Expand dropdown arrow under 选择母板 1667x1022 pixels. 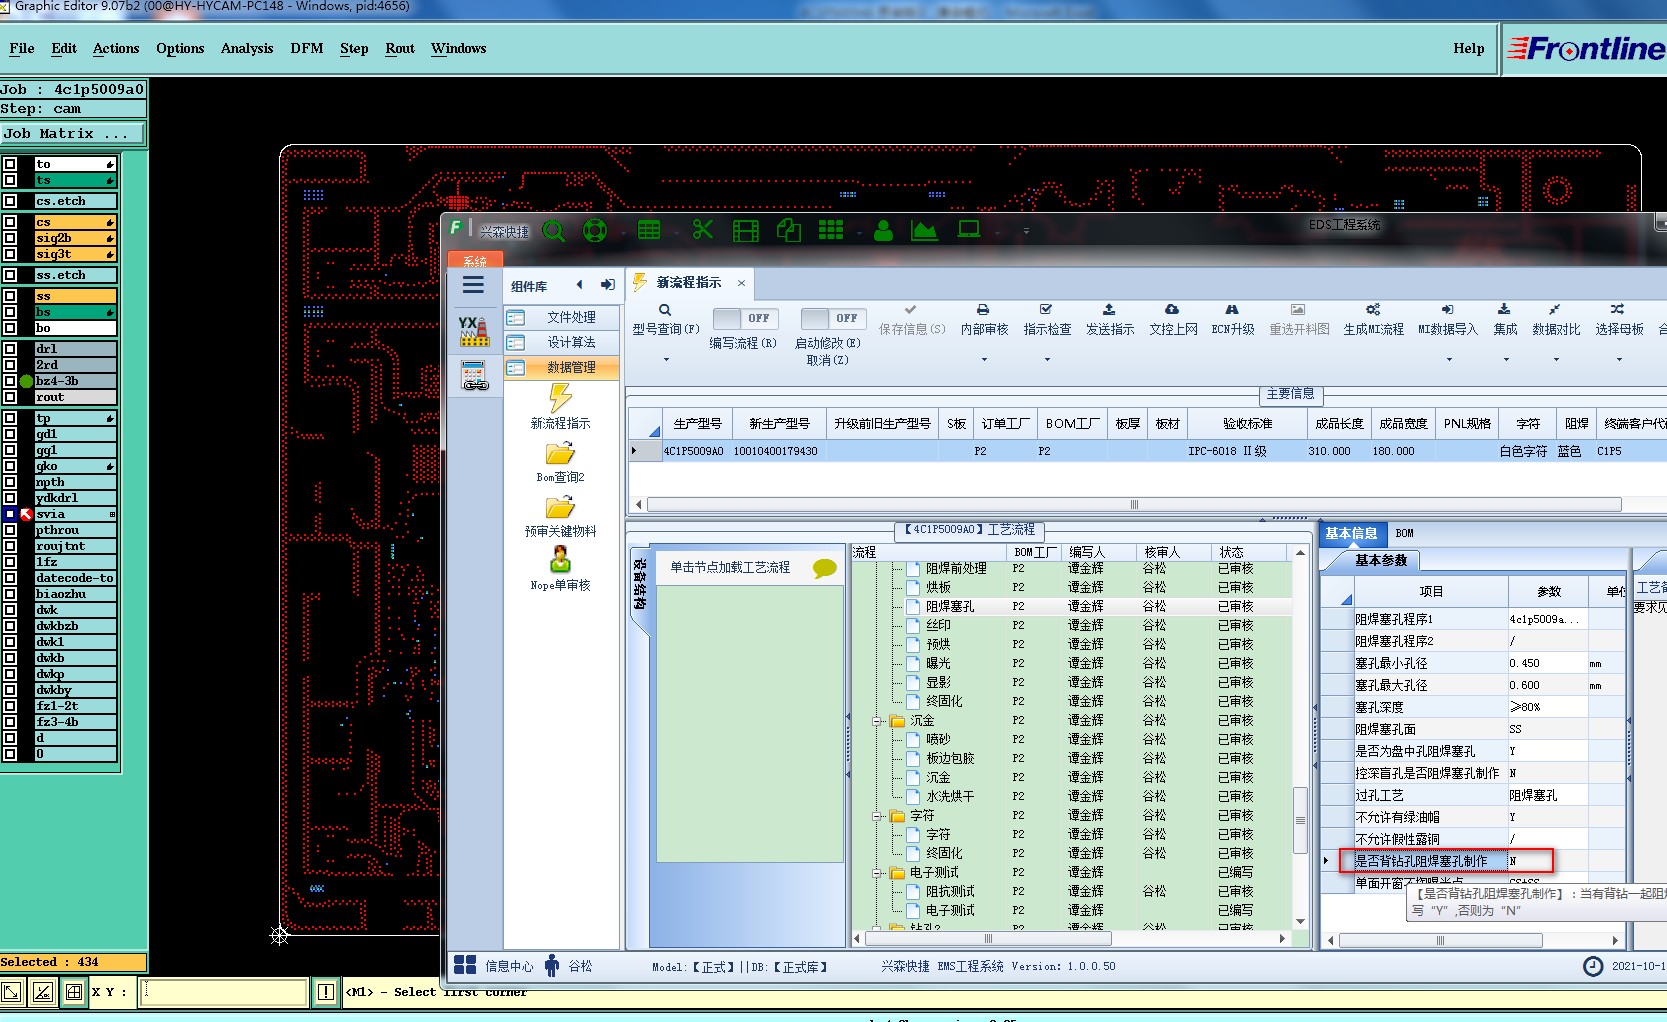tap(1619, 359)
